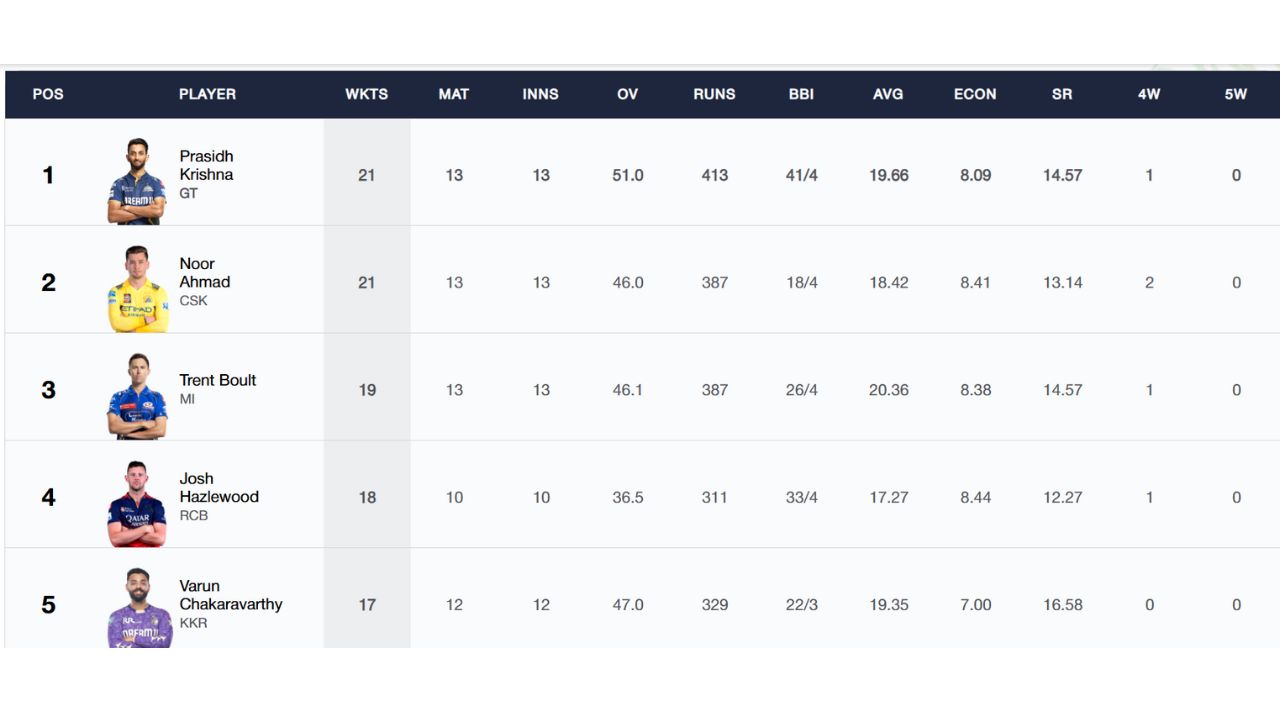This screenshot has width=1280, height=720.
Task: Open Prasidh Krishna's profile name link
Action: click(206, 165)
